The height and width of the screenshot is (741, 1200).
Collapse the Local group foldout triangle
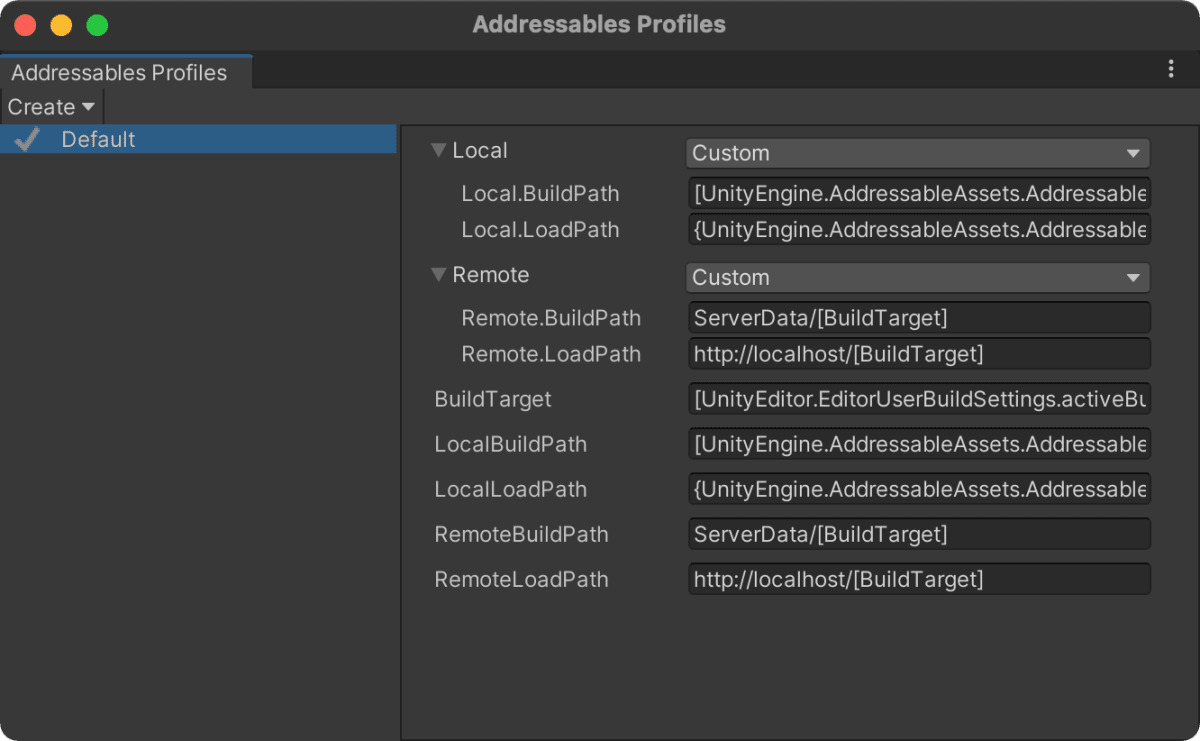coord(438,151)
